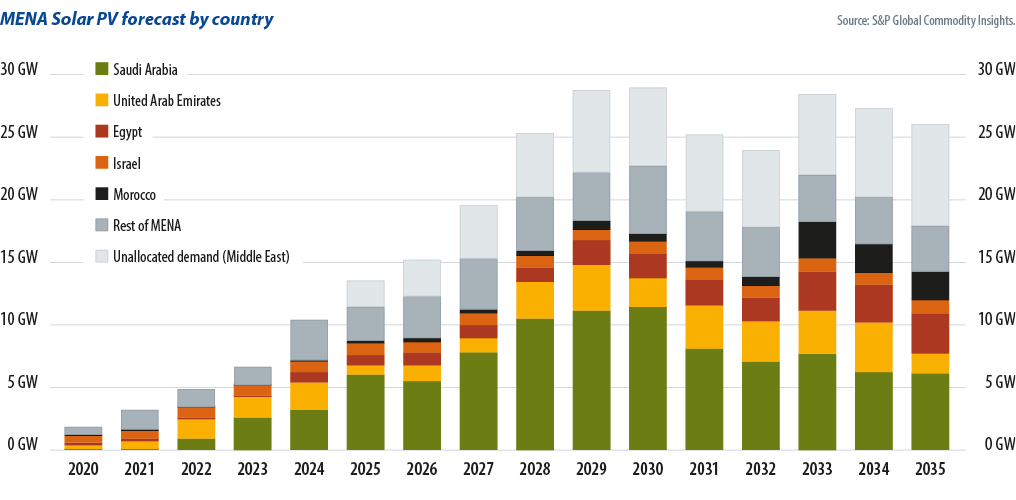This screenshot has width=1016, height=500.
Task: Click the dark red Egypt segment in the 2035 bar
Action: tap(929, 333)
